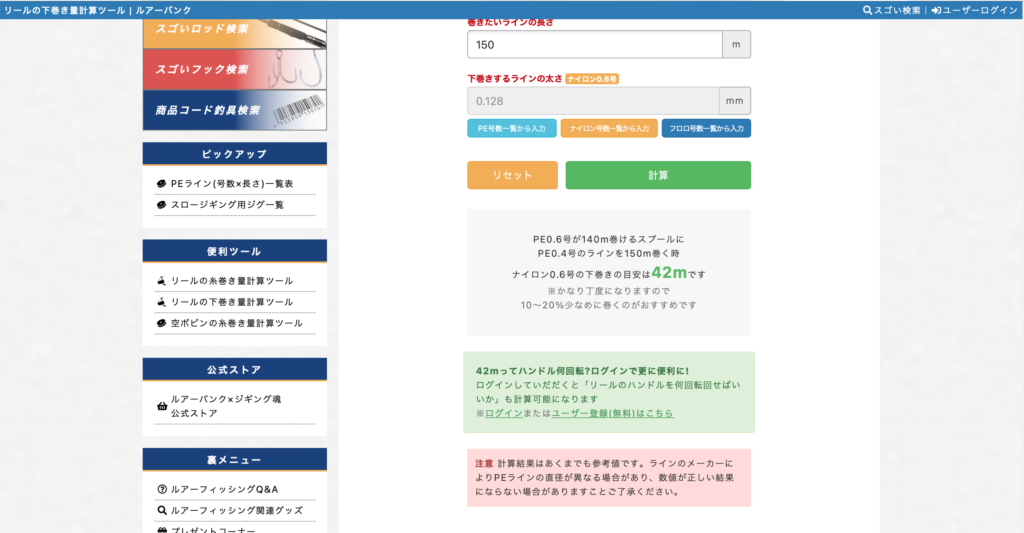Click the icon beside 空ボビンの糸巻き量計算ツール

(x=161, y=323)
